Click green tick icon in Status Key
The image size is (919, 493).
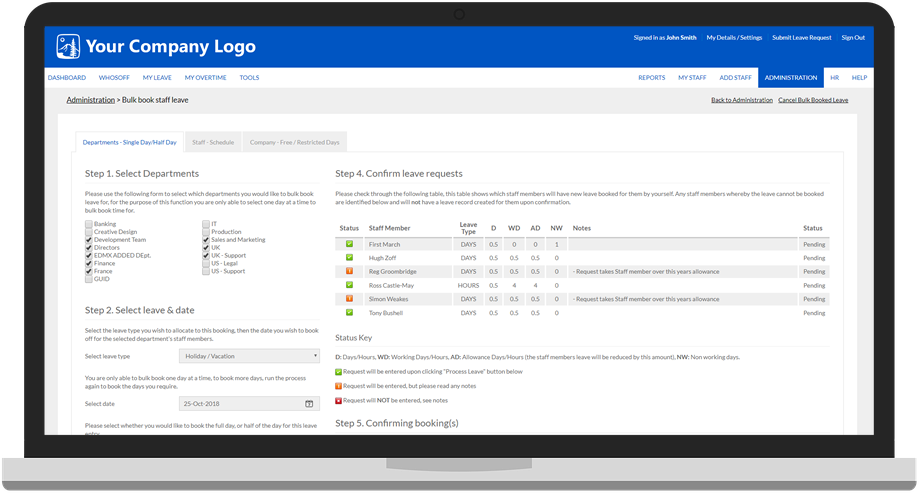click(x=338, y=372)
